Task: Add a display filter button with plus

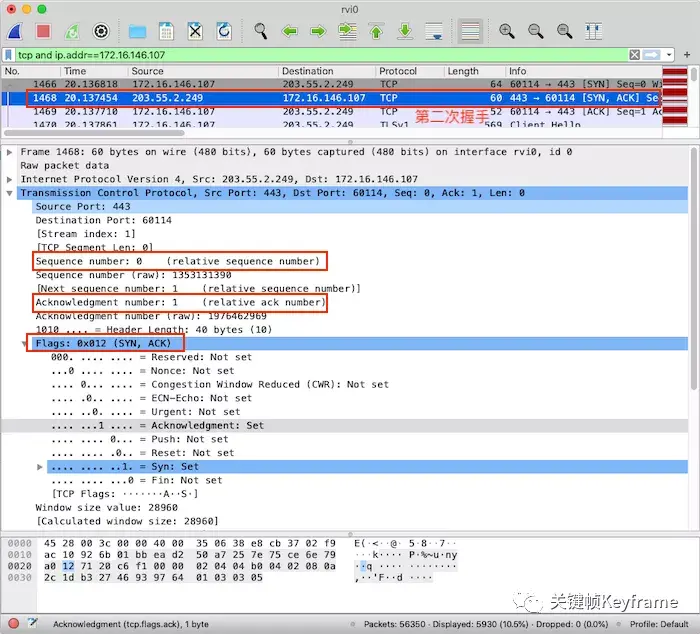Action: pos(687,55)
